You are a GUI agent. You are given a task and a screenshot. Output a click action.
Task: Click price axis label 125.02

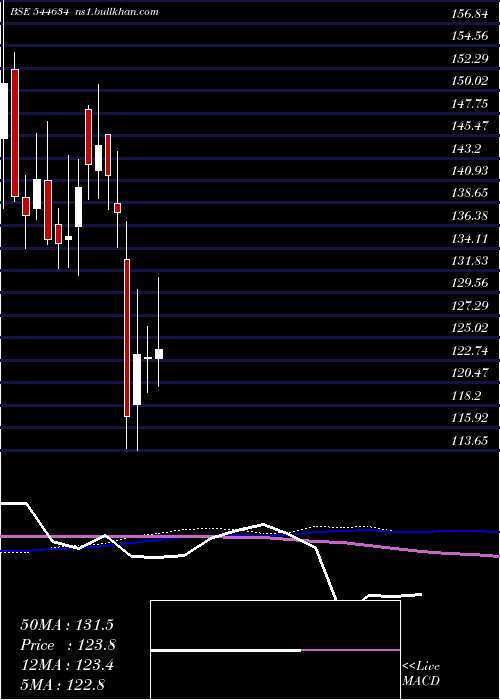coord(470,328)
